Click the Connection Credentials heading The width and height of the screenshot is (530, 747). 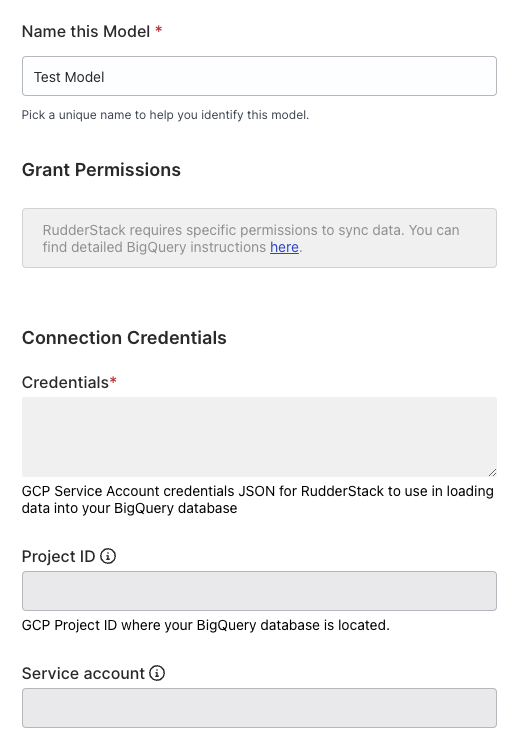[x=124, y=338]
